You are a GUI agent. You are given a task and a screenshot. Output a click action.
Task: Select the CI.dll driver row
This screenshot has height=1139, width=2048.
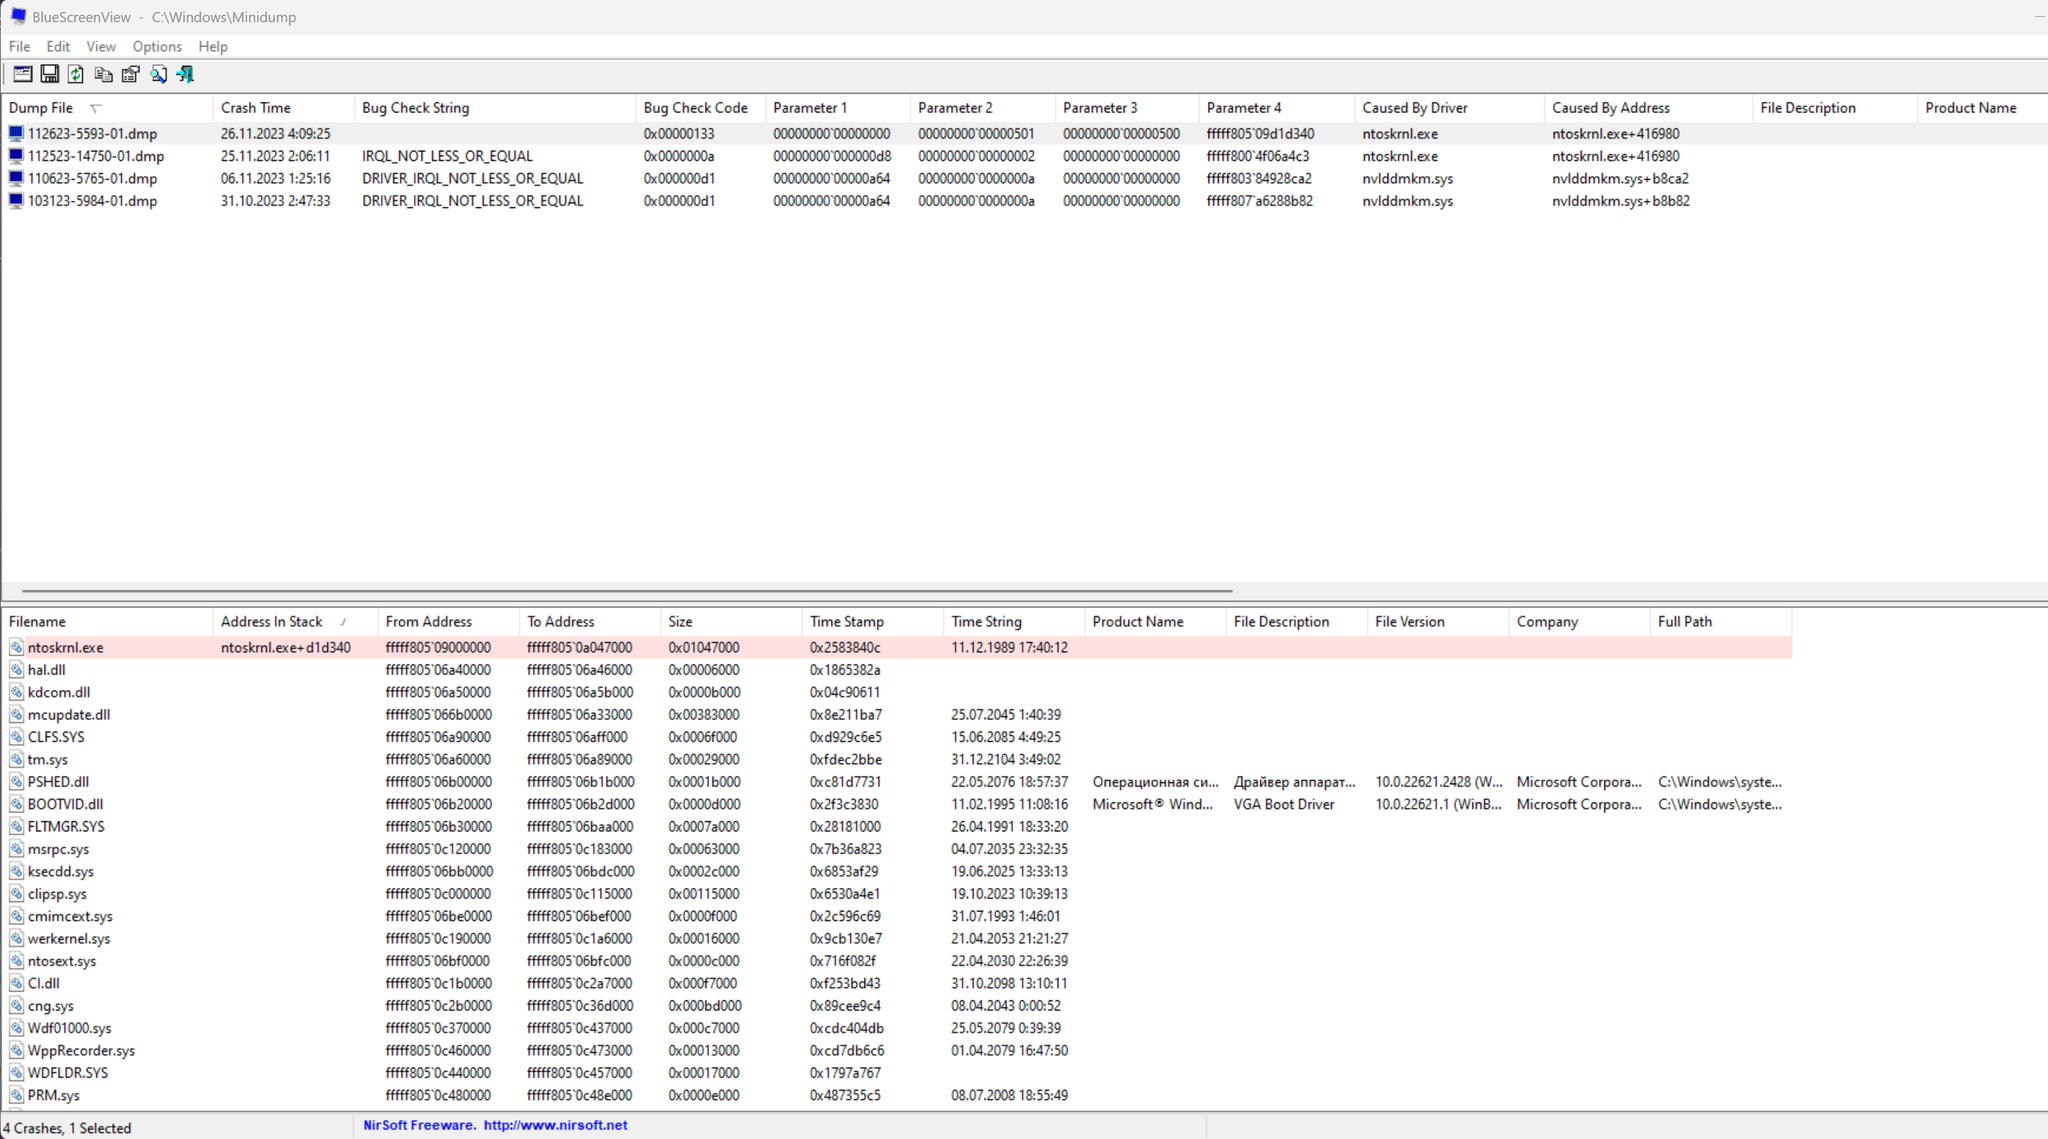pos(897,984)
